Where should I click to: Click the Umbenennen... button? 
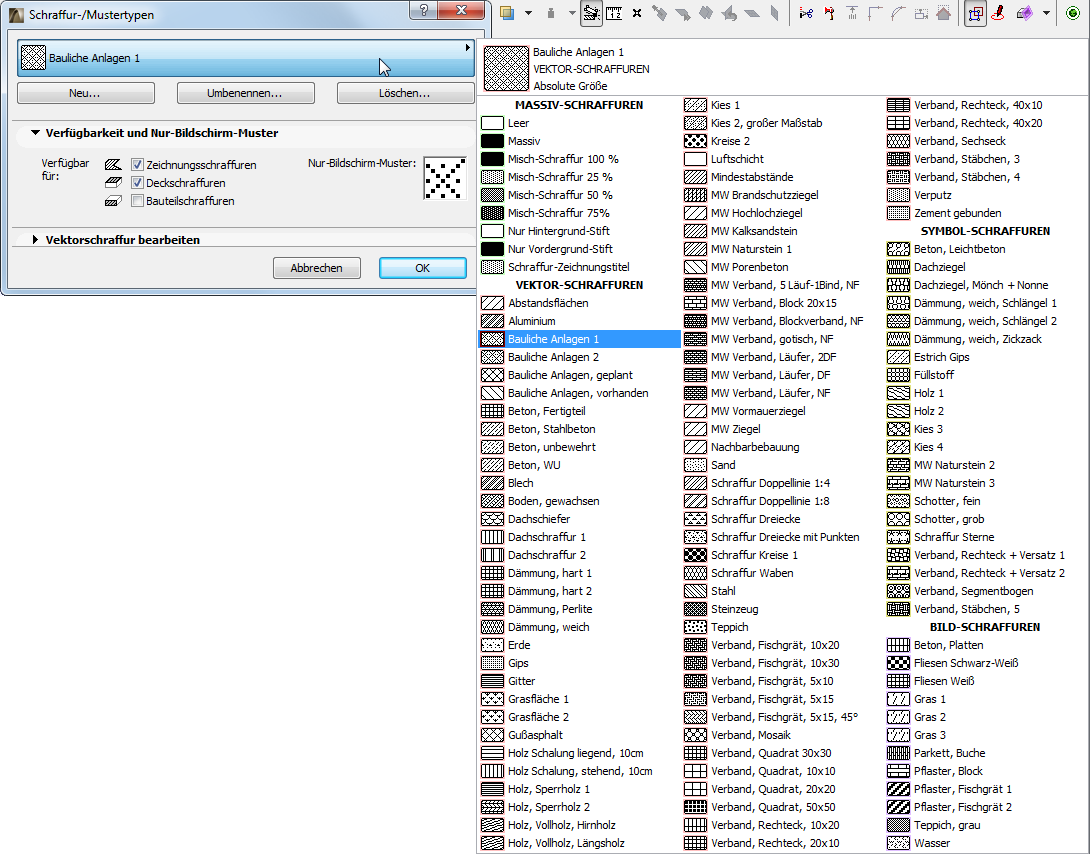point(245,93)
